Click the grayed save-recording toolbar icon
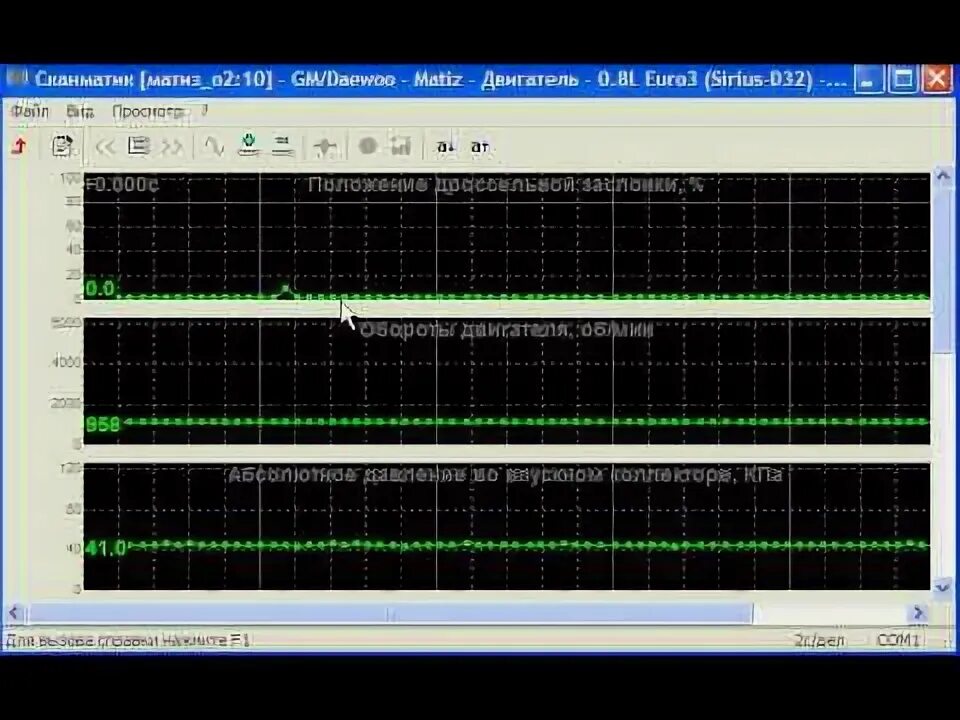 [x=401, y=146]
